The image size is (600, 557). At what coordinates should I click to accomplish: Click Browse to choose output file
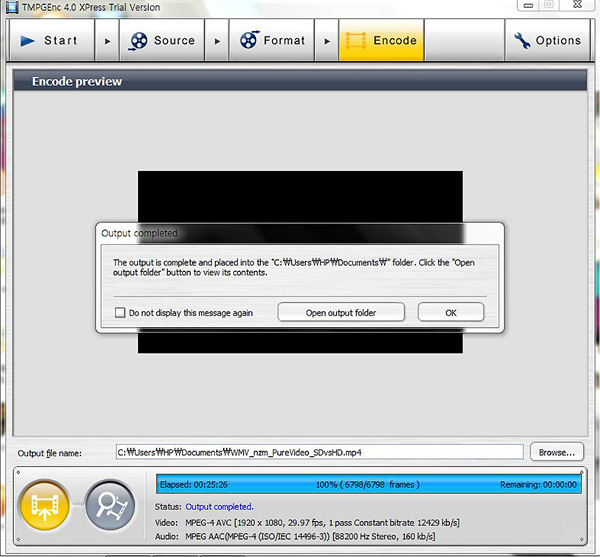tap(557, 452)
